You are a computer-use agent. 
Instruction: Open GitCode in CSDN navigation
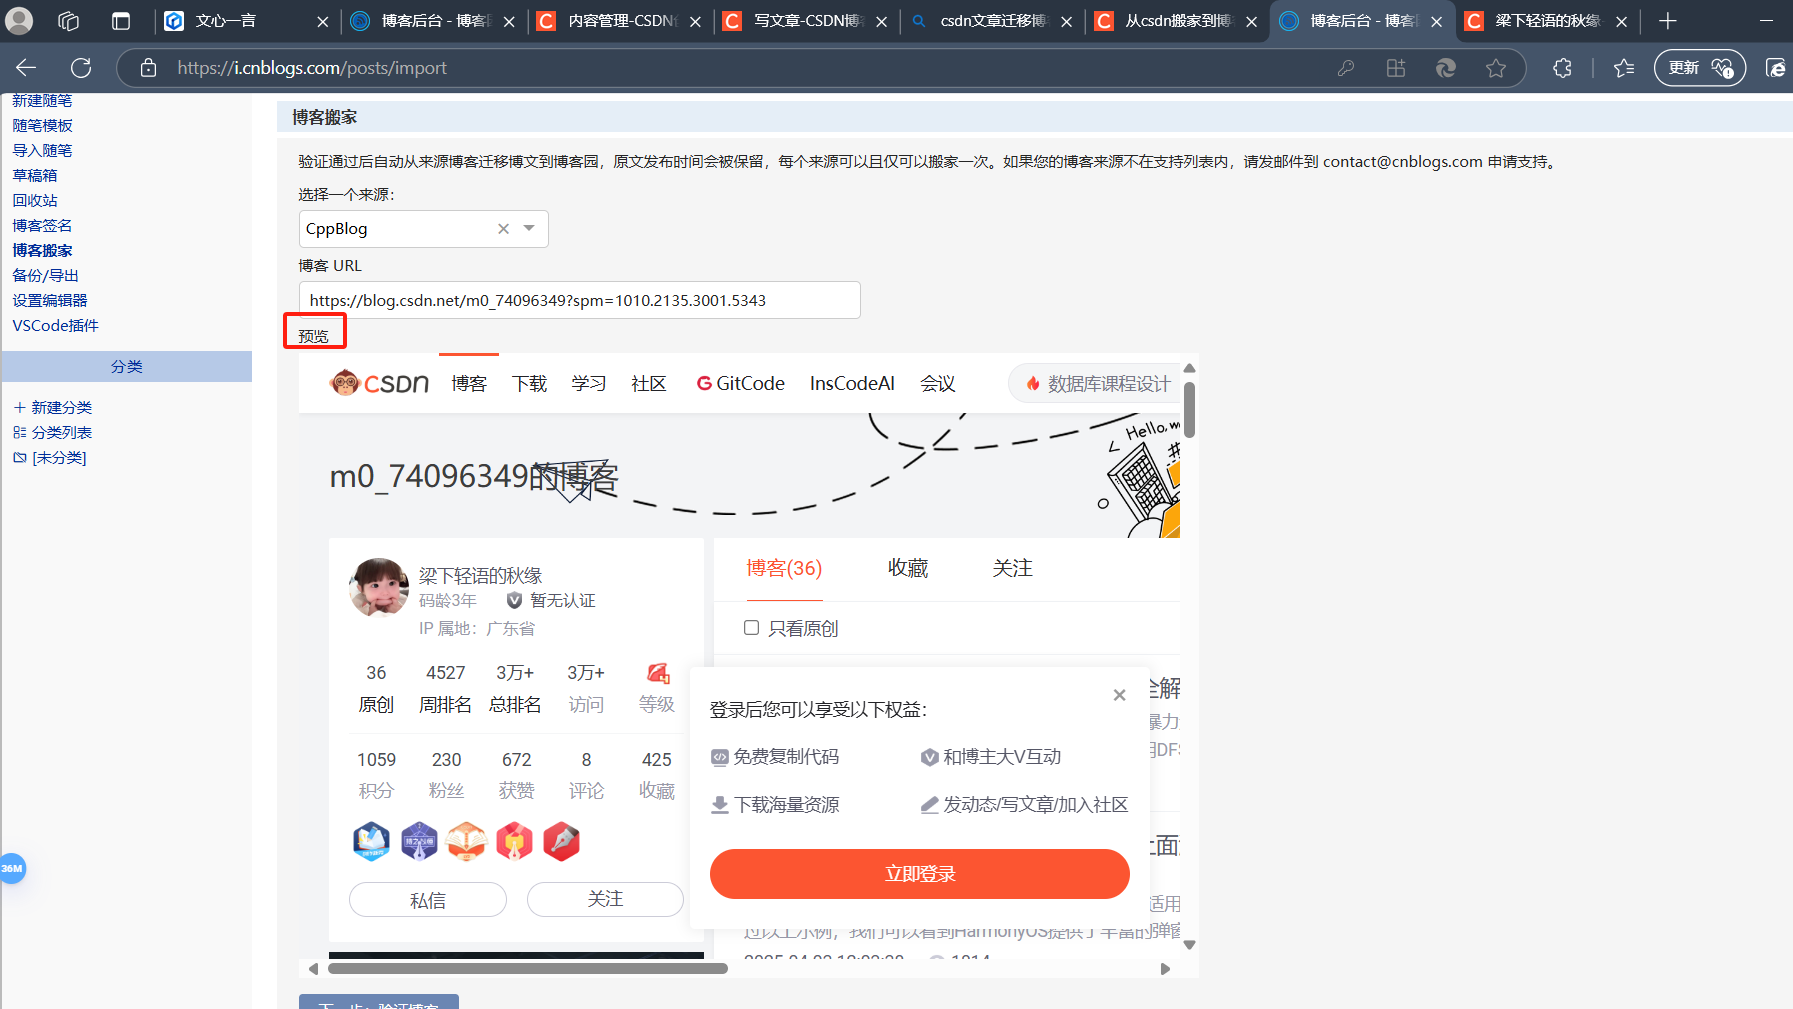tap(741, 383)
